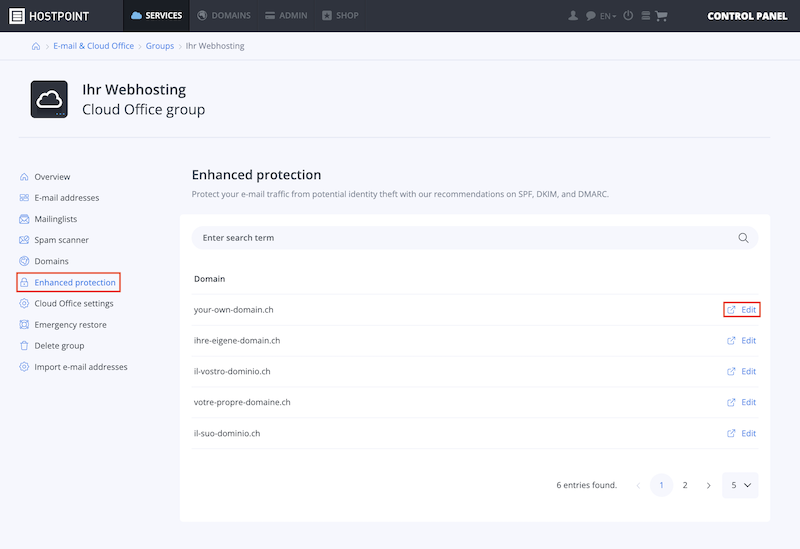The width and height of the screenshot is (800, 549).
Task: Open the Domains tab
Action: point(223,15)
